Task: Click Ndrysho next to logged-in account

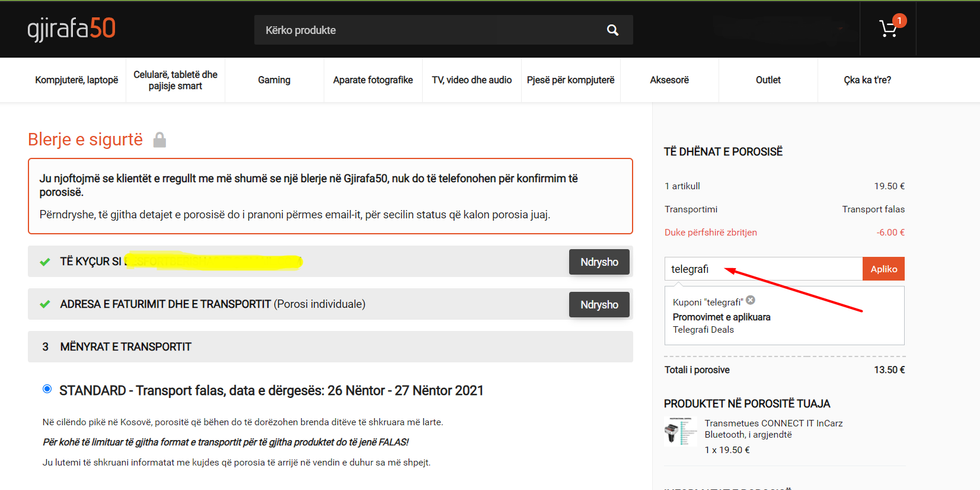Action: tap(599, 262)
